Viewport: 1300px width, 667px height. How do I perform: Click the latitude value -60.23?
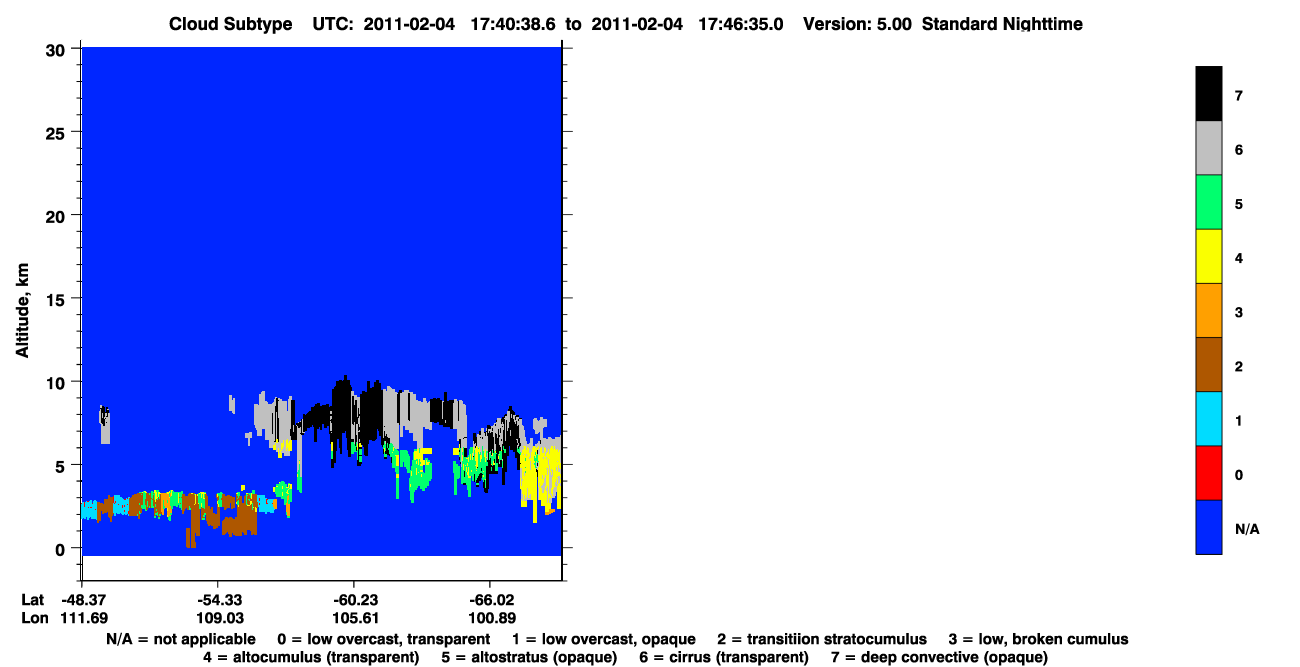click(354, 600)
